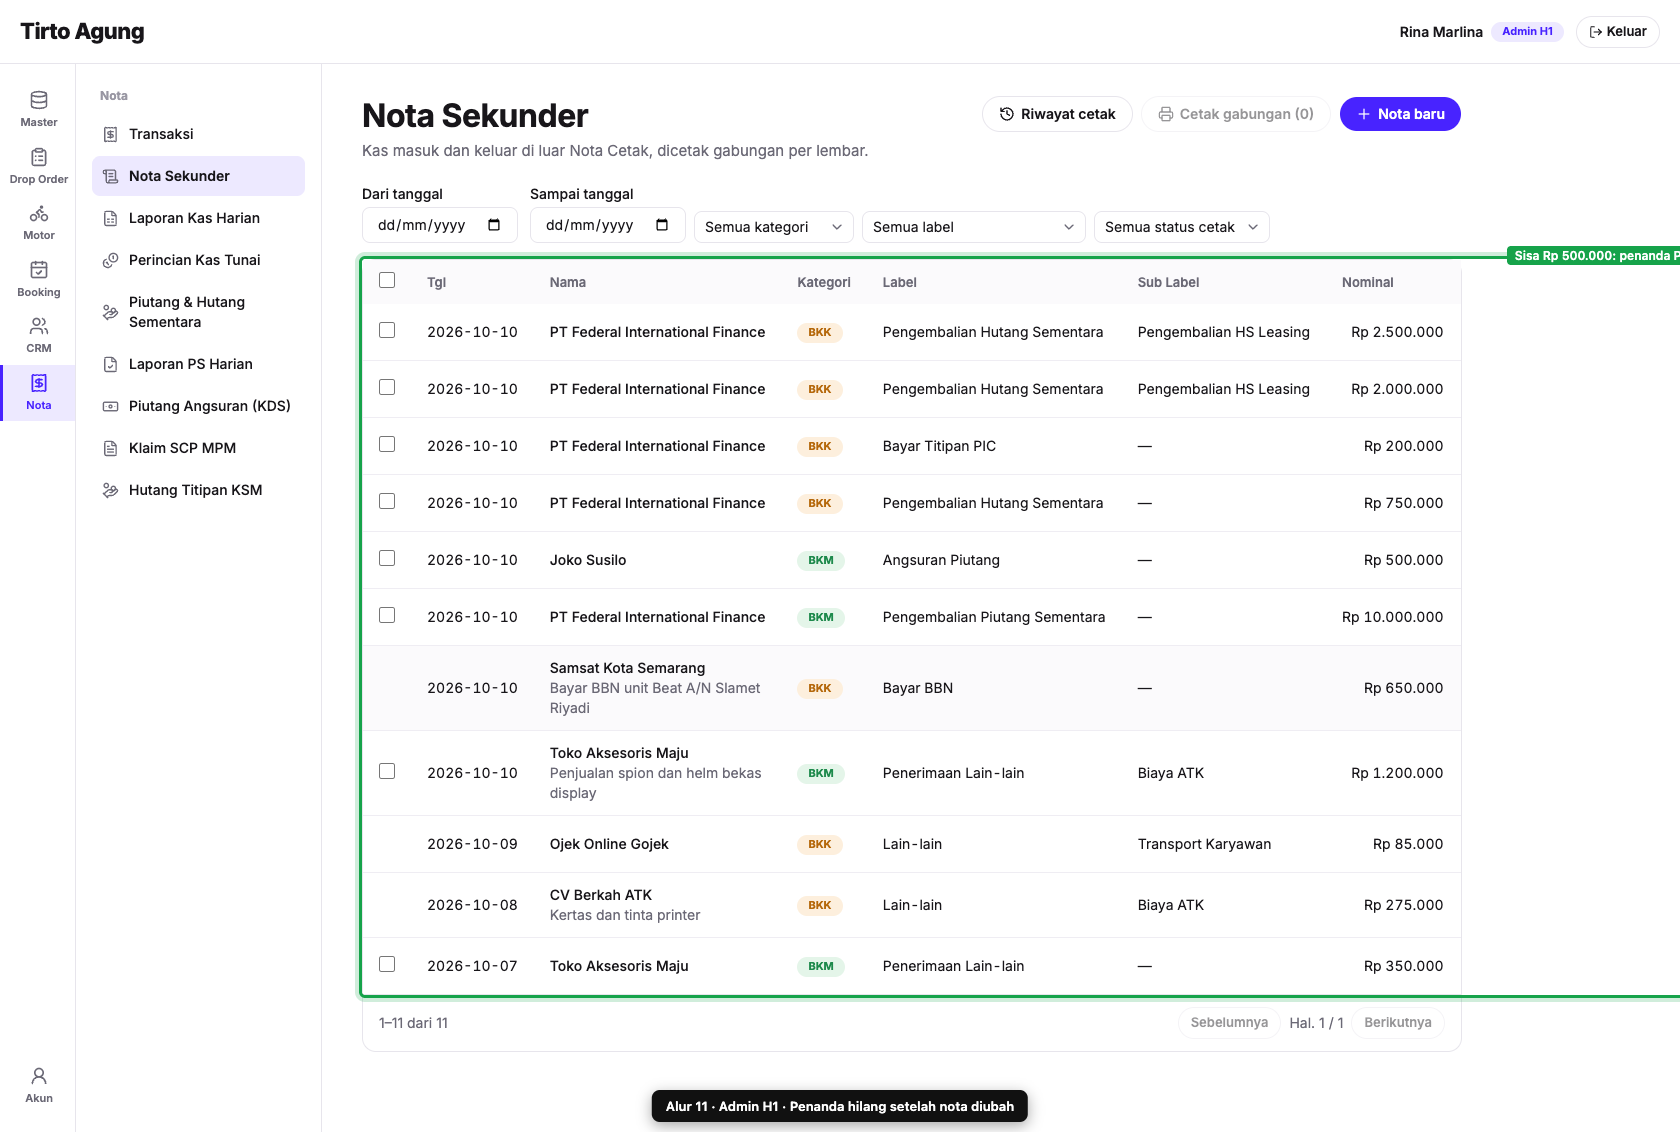1680x1132 pixels.
Task: Open the Akun profile icon
Action: (x=39, y=1076)
